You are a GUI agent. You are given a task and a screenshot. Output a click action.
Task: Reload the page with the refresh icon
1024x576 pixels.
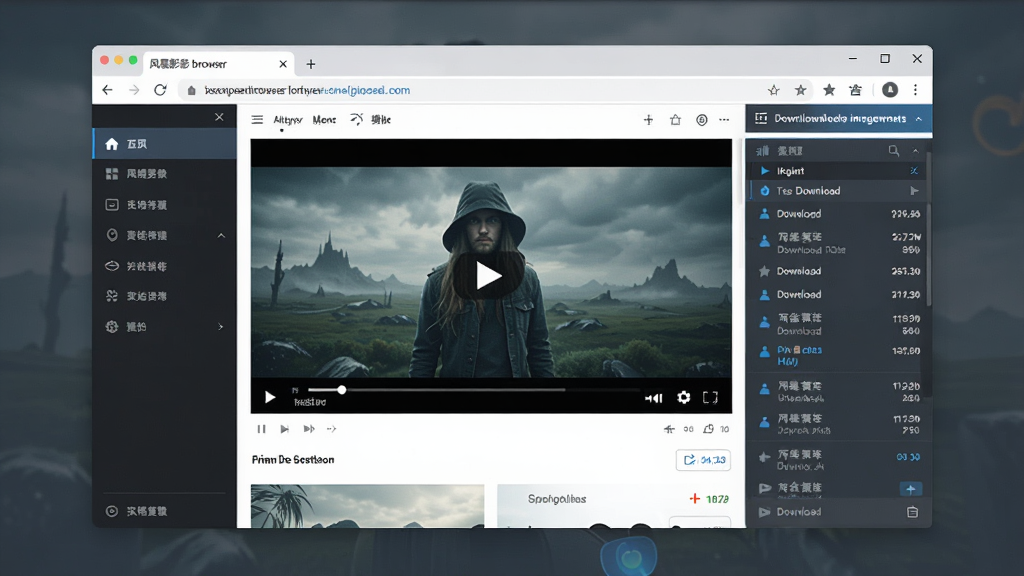click(x=160, y=90)
